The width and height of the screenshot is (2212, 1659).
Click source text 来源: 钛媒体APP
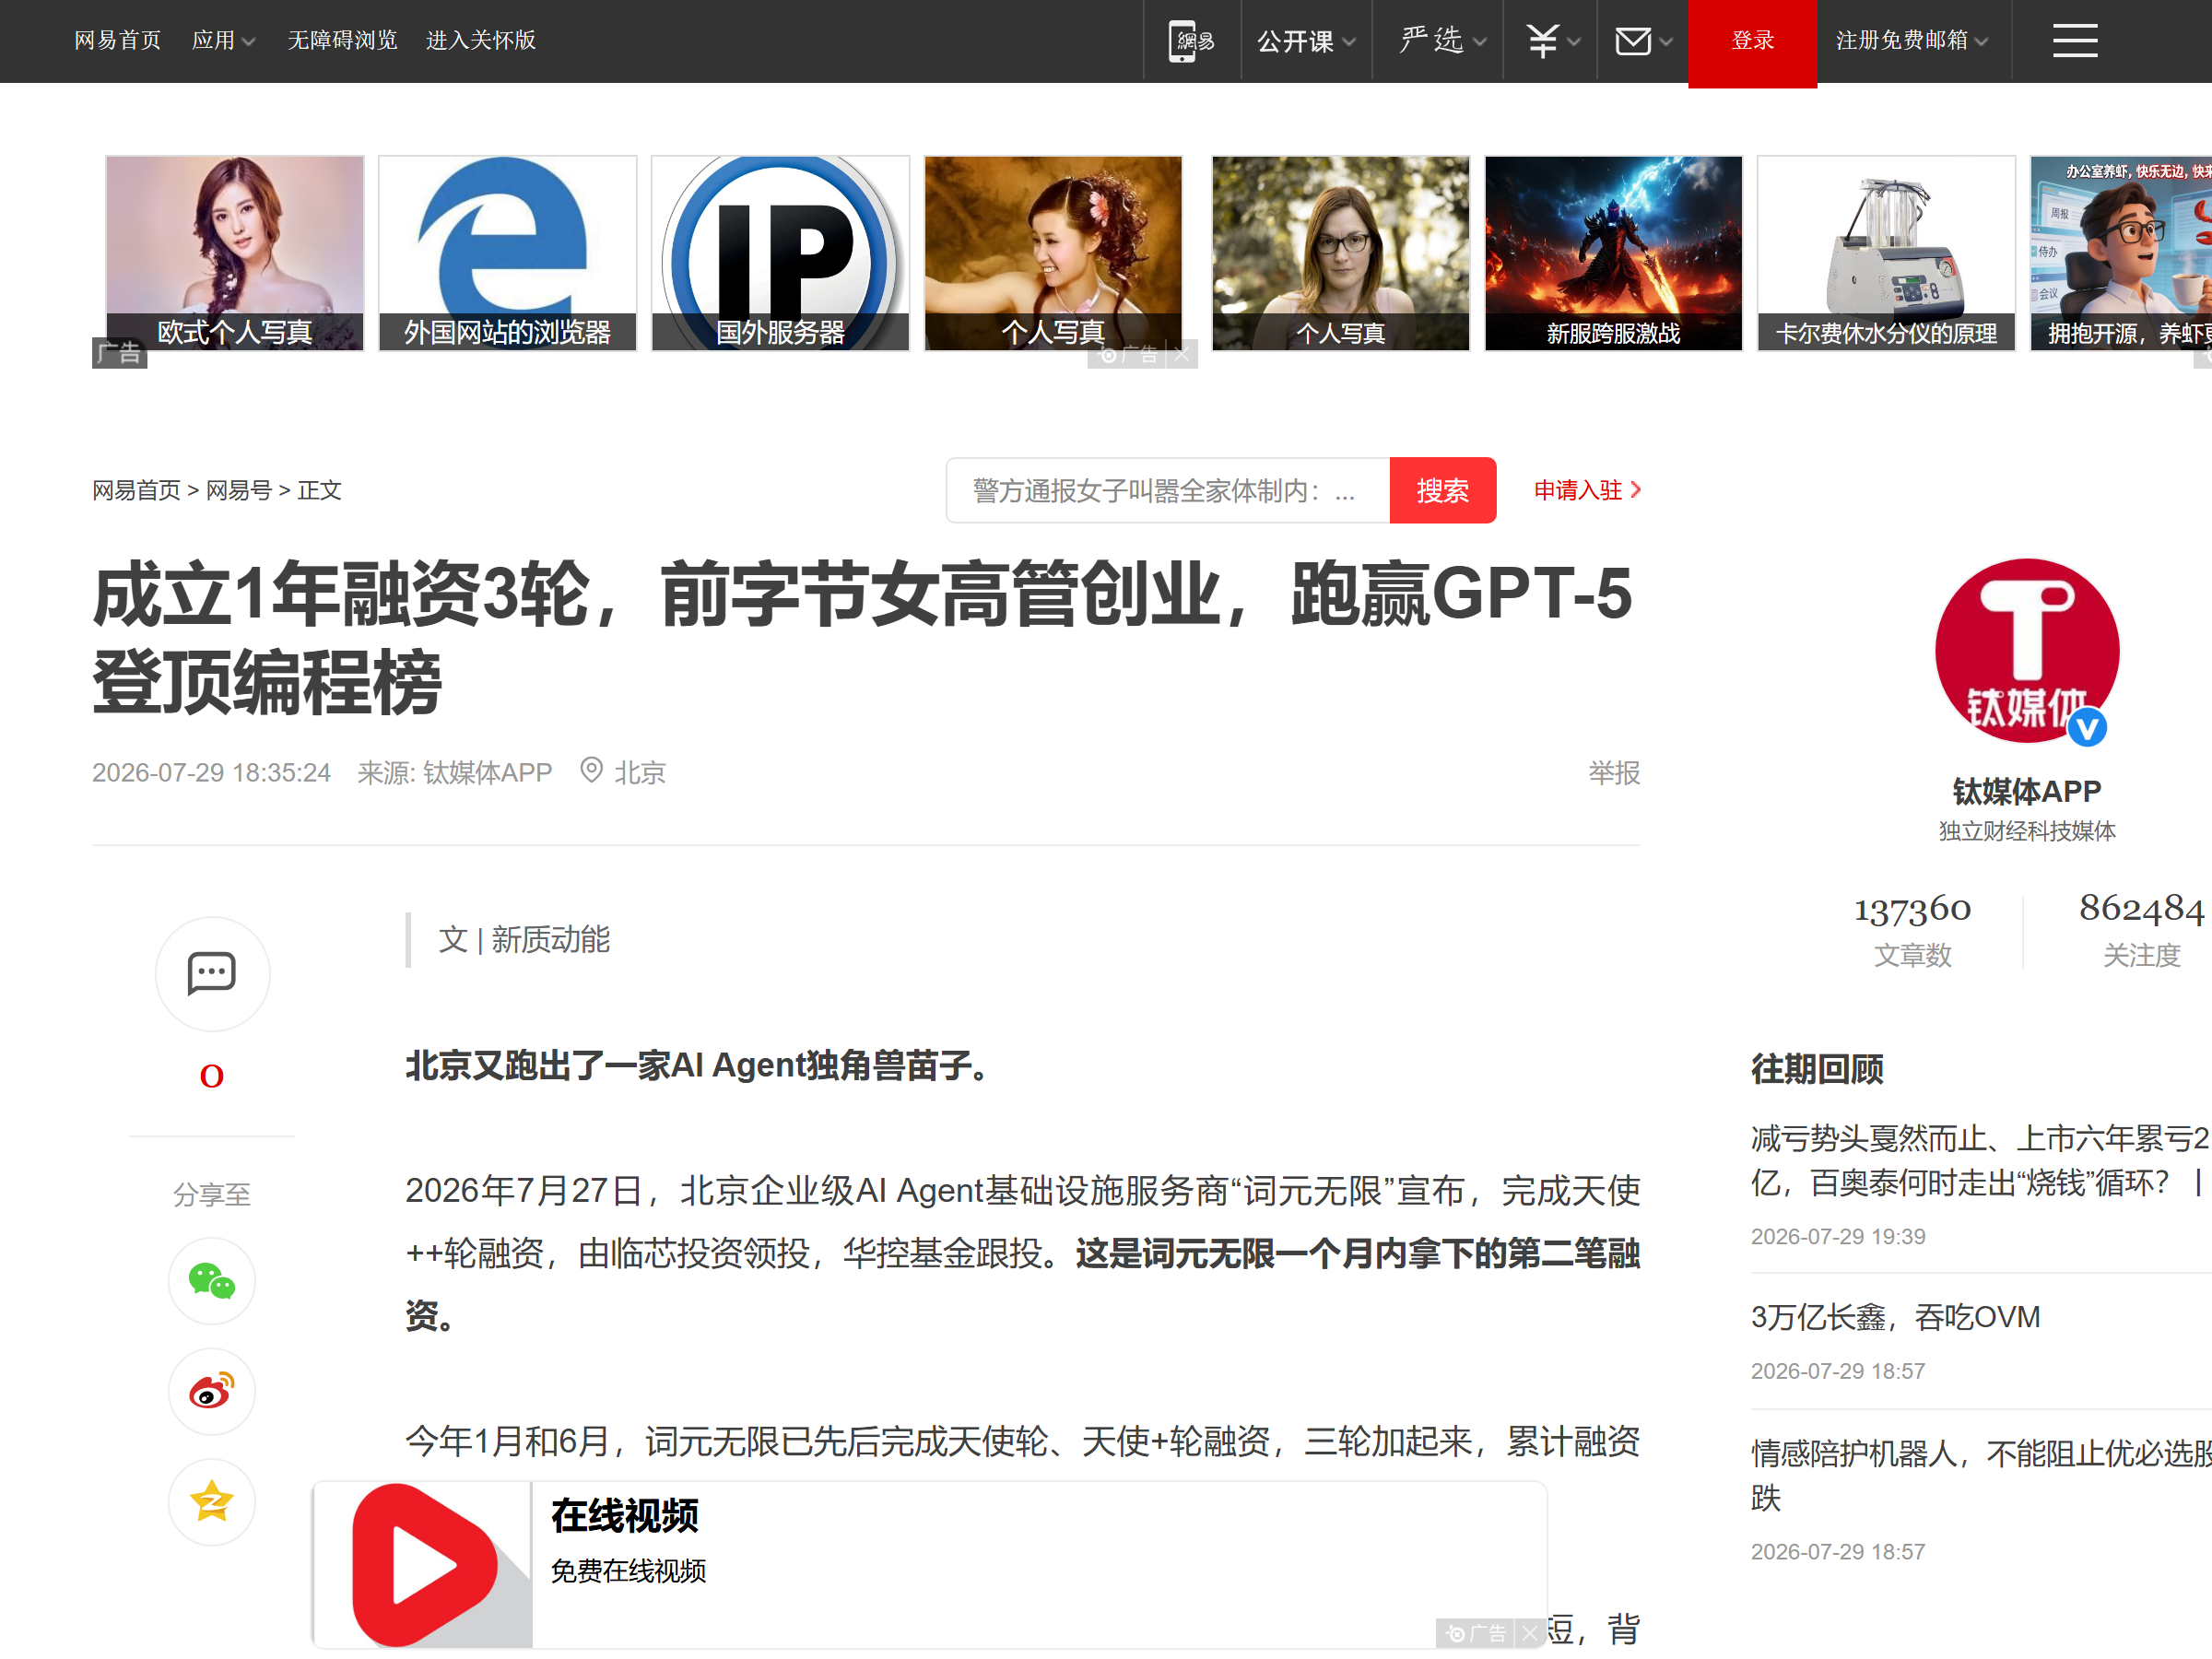pos(455,772)
